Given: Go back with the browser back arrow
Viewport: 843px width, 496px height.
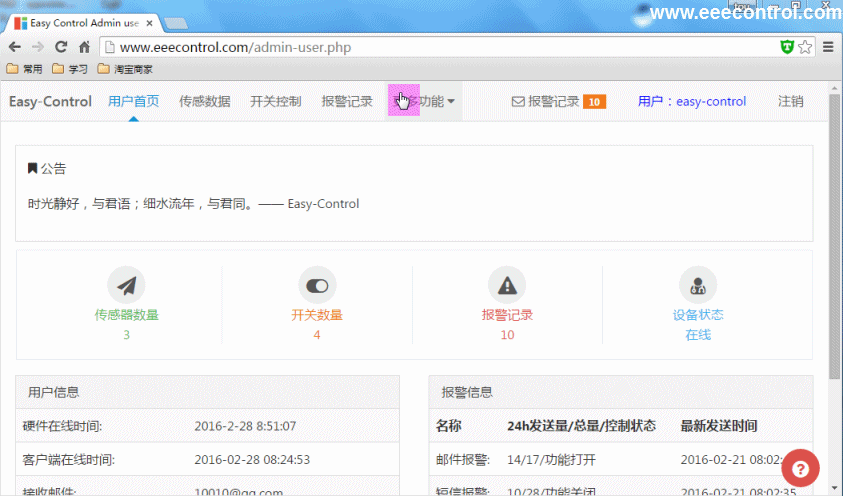Looking at the screenshot, I should 15,47.
